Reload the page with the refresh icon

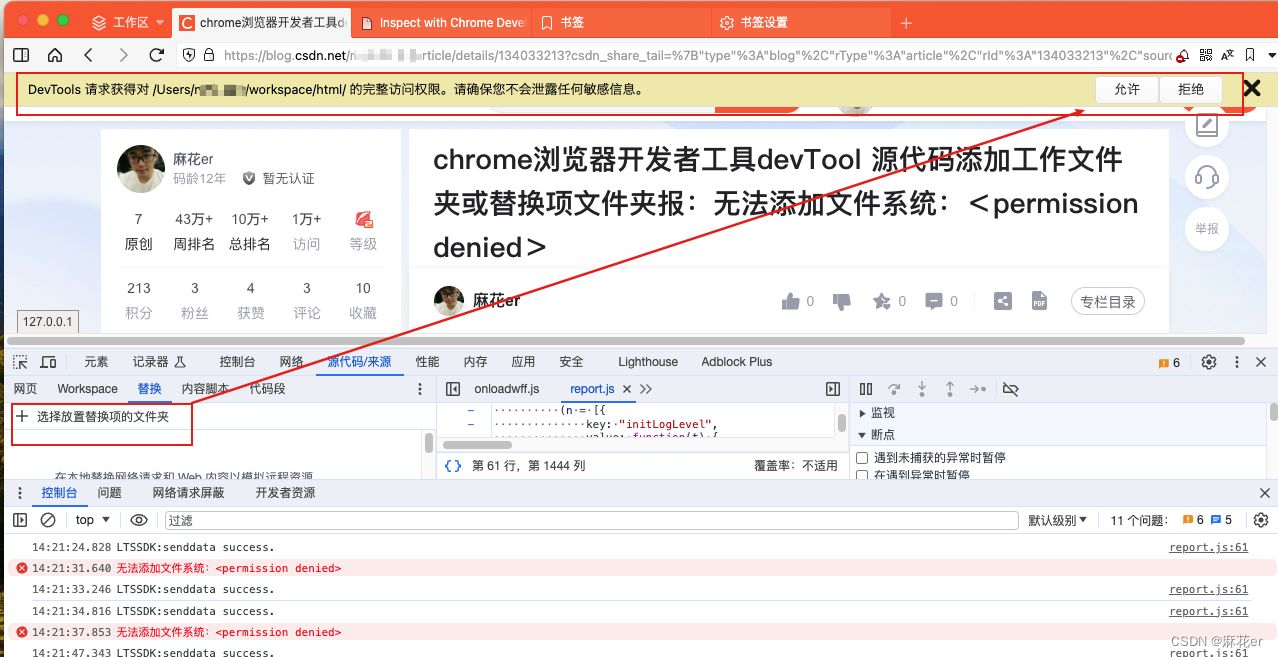click(x=157, y=55)
